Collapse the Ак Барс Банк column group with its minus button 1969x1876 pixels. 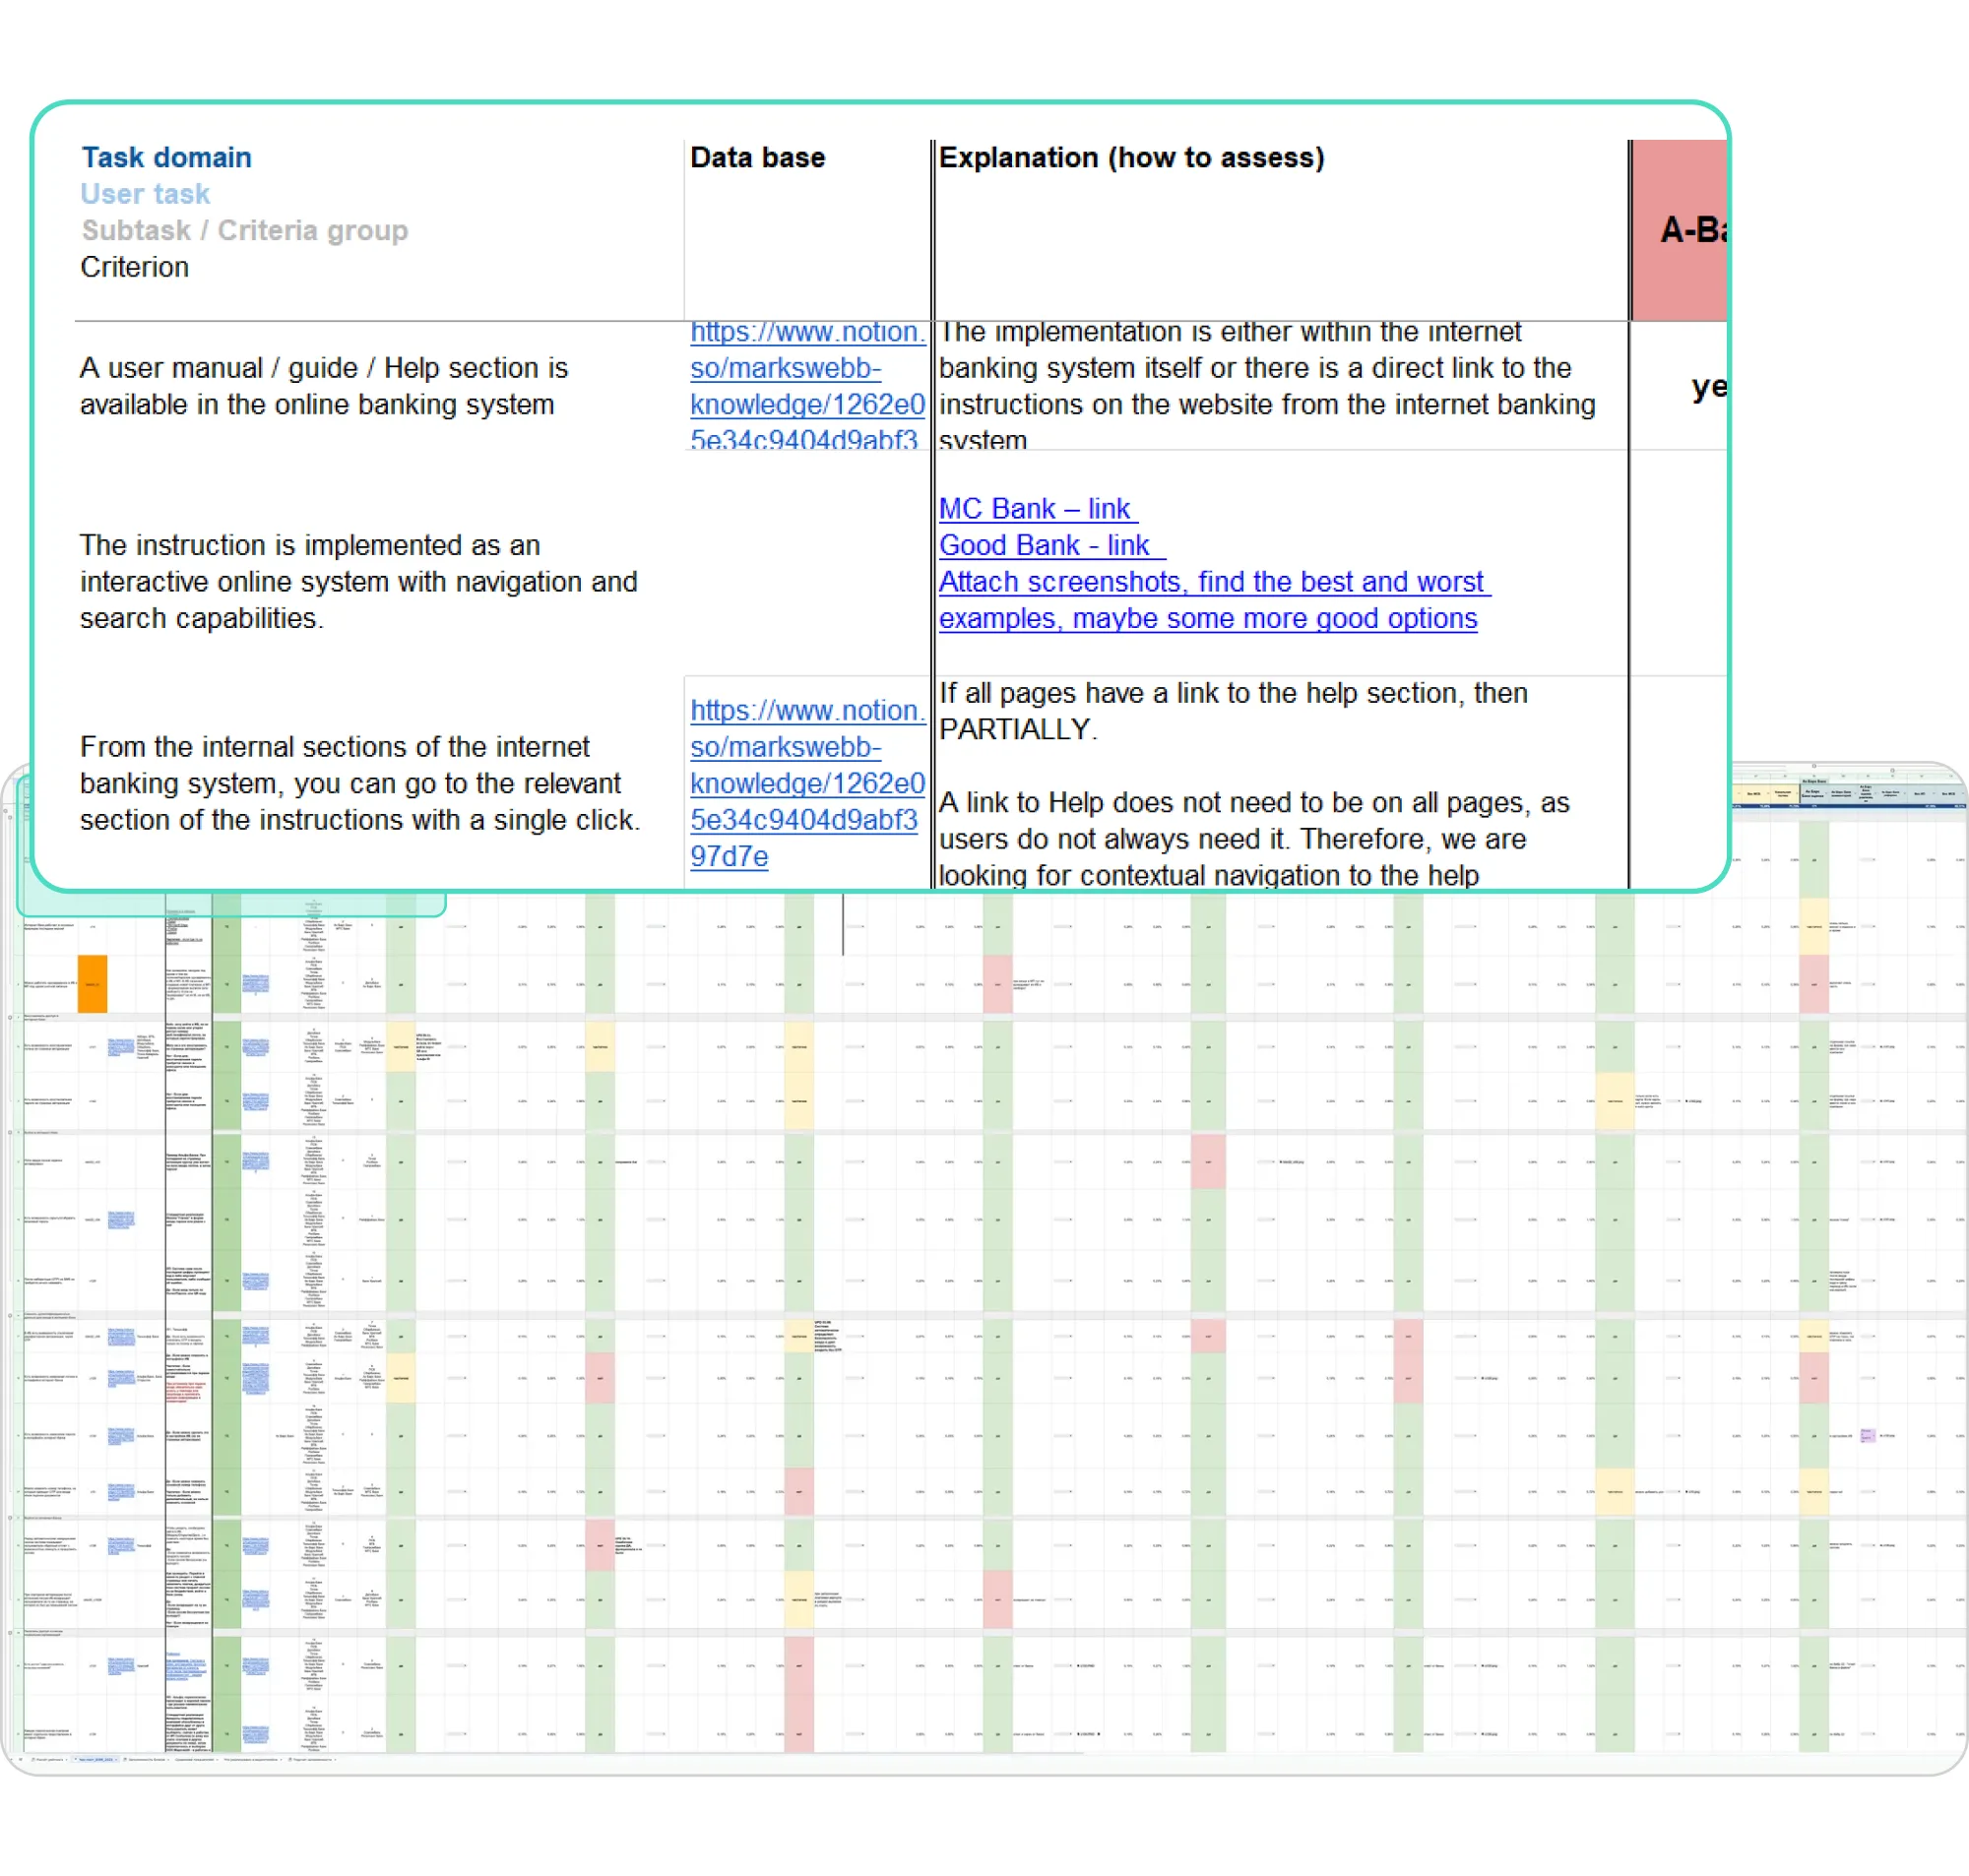click(x=1813, y=766)
